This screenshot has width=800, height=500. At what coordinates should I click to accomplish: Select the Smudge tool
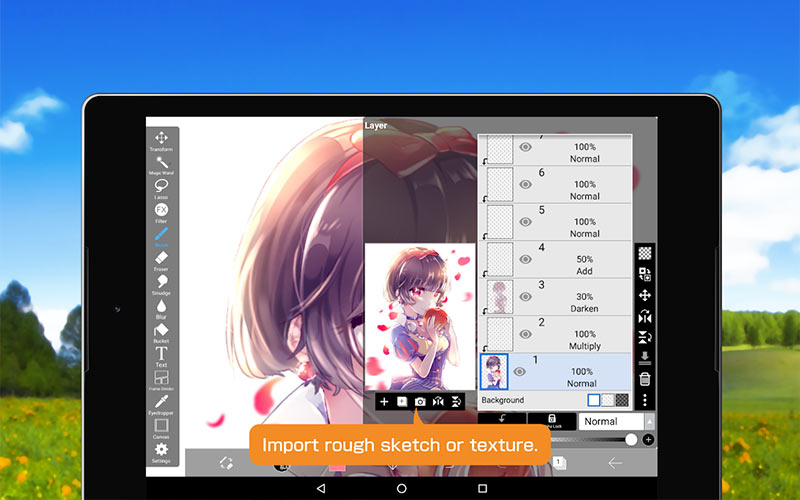click(x=161, y=284)
